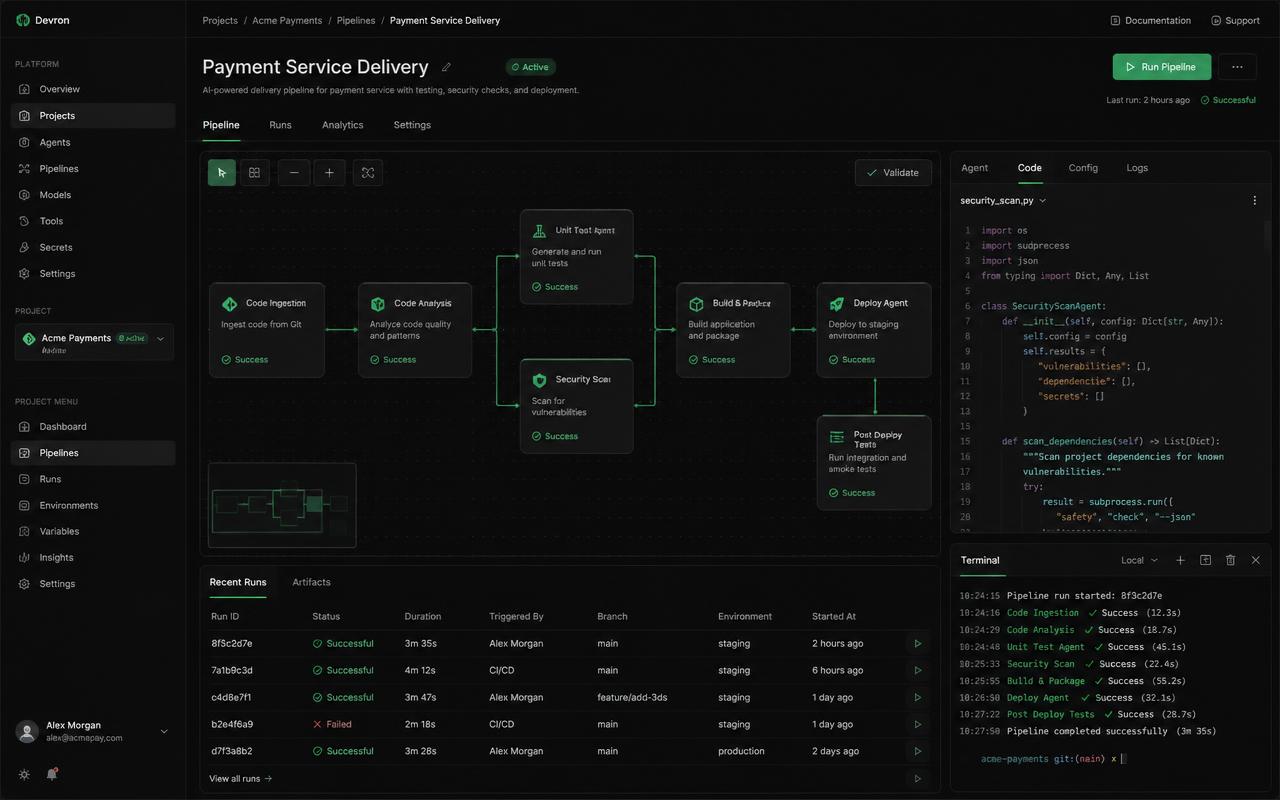Zoom in the pipeline canvas

(330, 173)
